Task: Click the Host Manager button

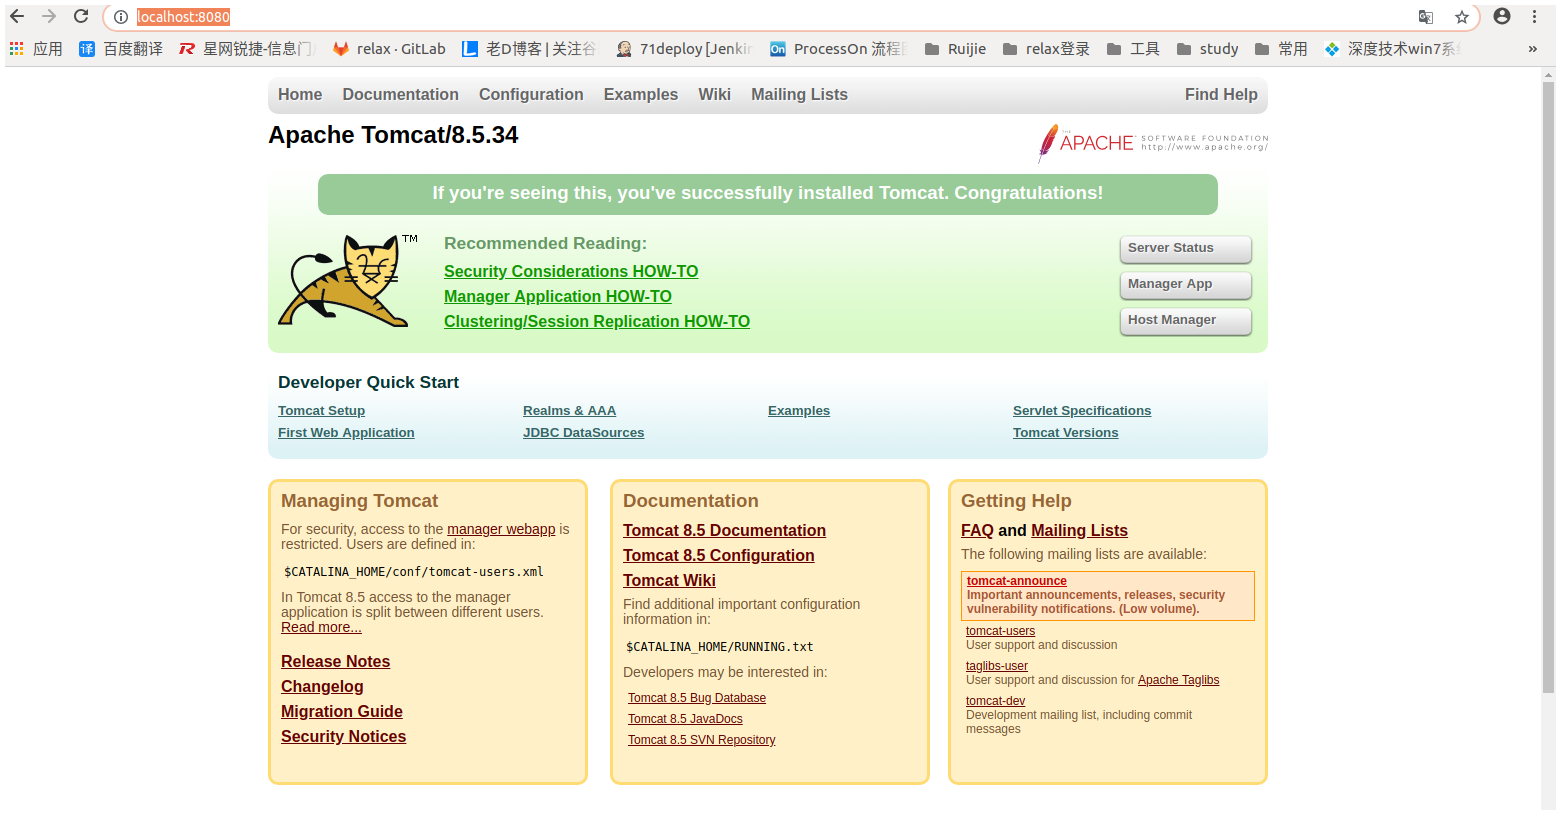Action: click(x=1185, y=321)
